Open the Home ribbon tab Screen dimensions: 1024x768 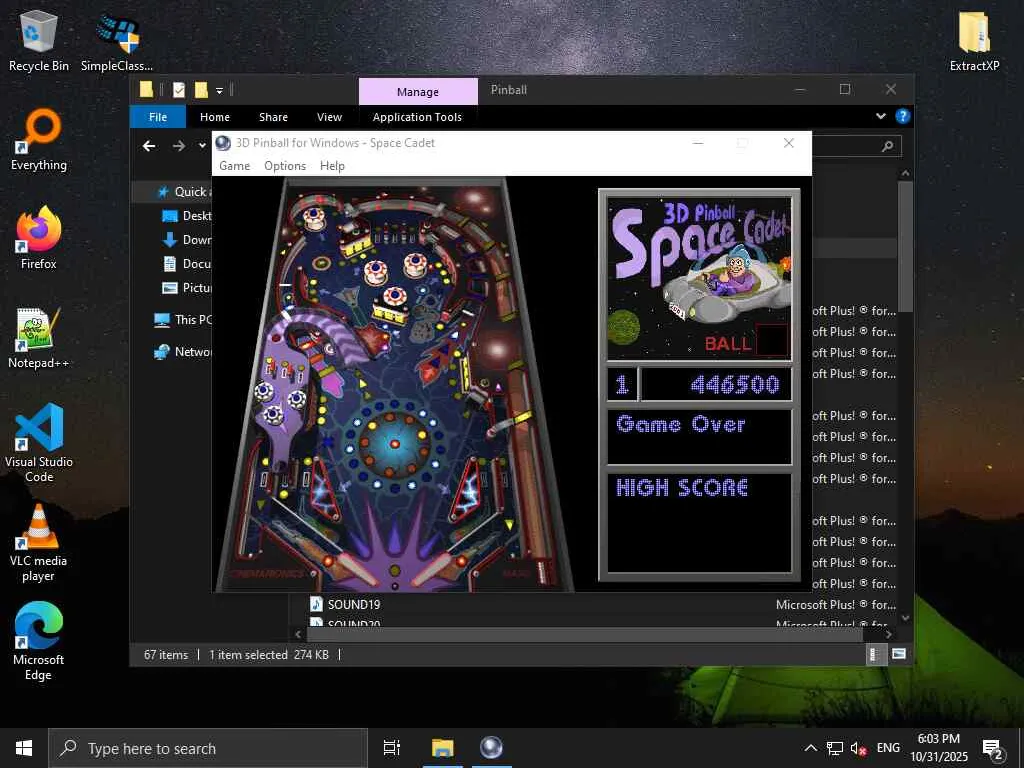point(215,117)
